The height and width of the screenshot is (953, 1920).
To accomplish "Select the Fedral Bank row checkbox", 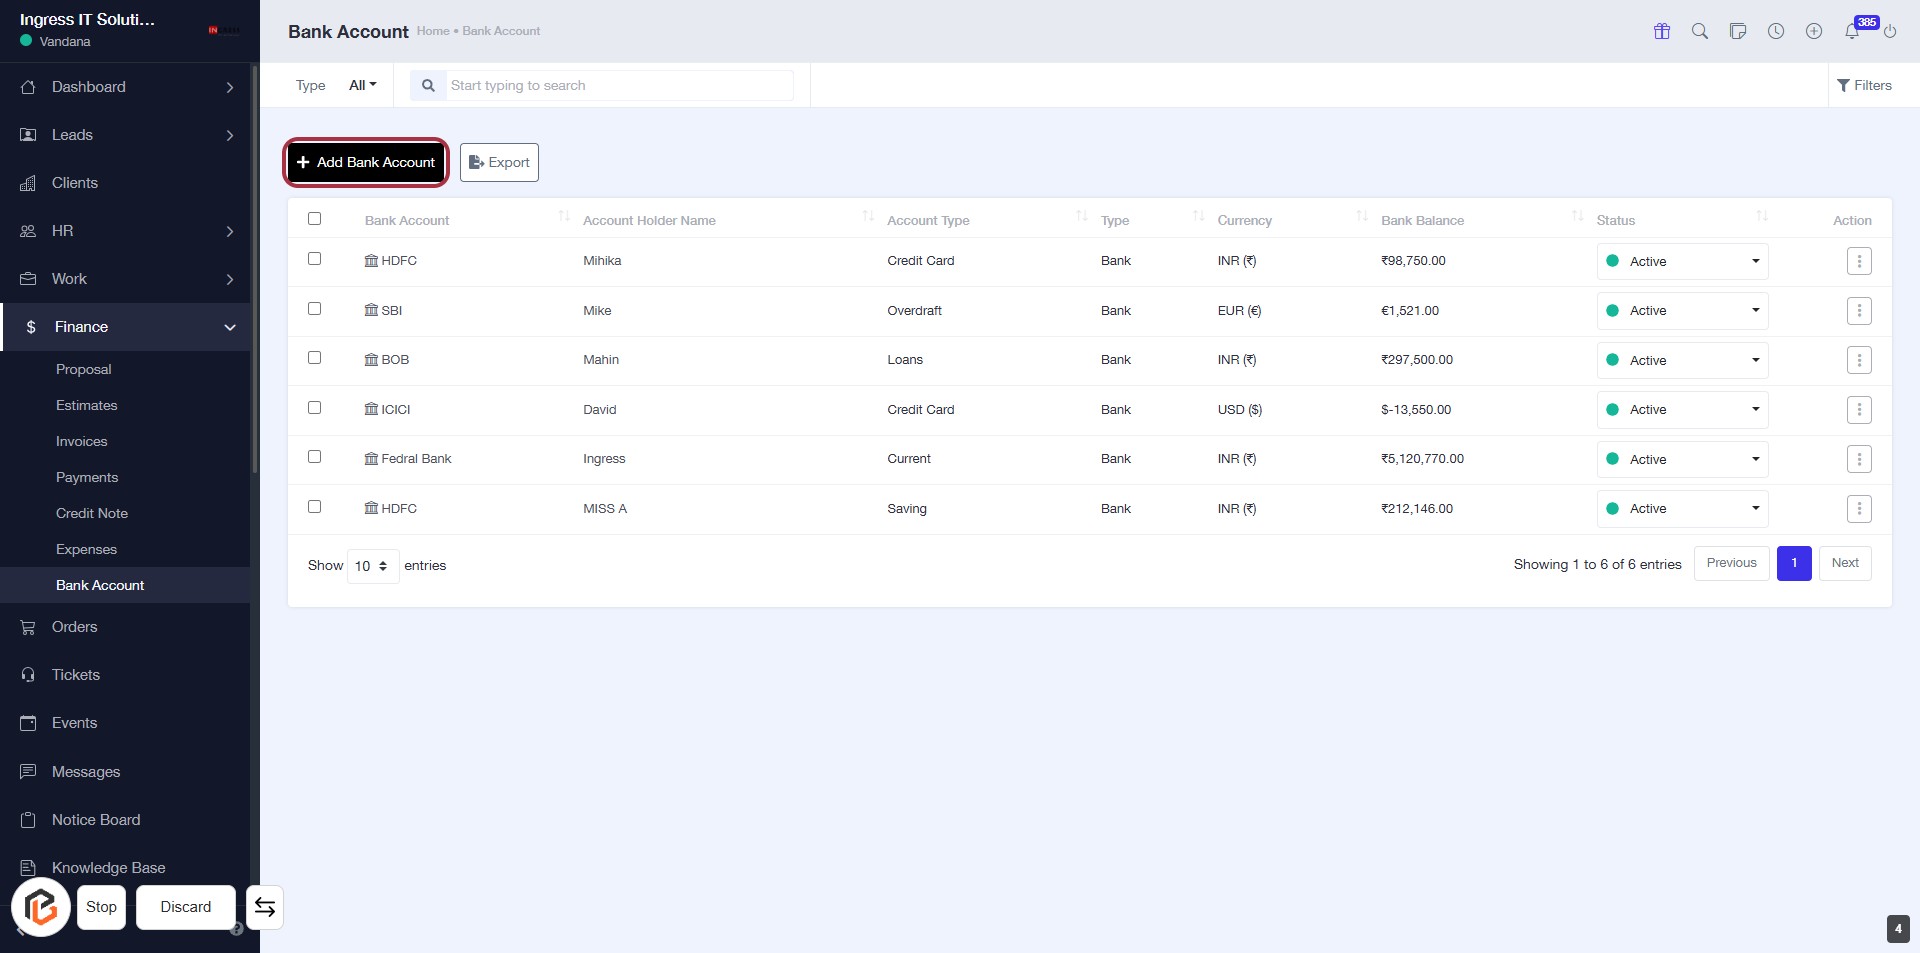I will 315,457.
